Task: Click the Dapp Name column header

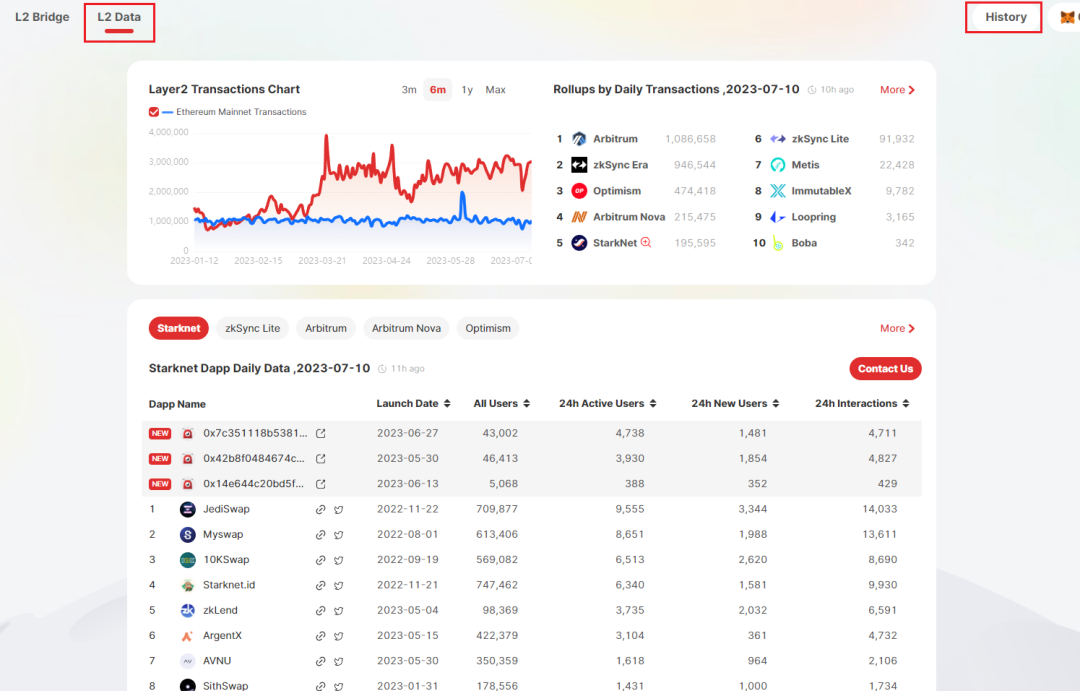Action: (x=177, y=404)
